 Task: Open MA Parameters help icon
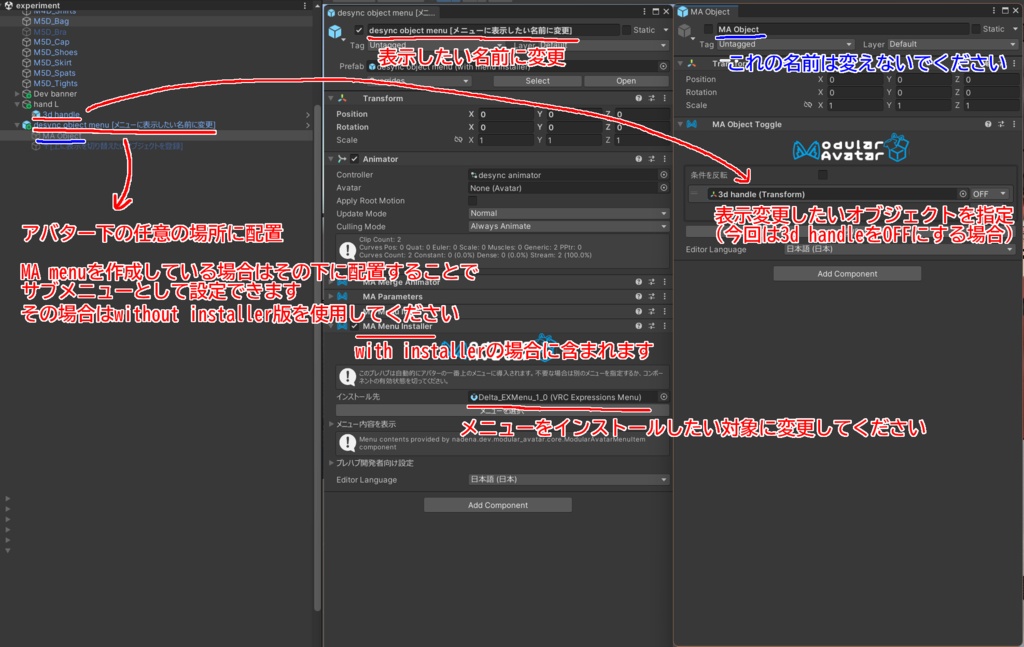click(638, 296)
